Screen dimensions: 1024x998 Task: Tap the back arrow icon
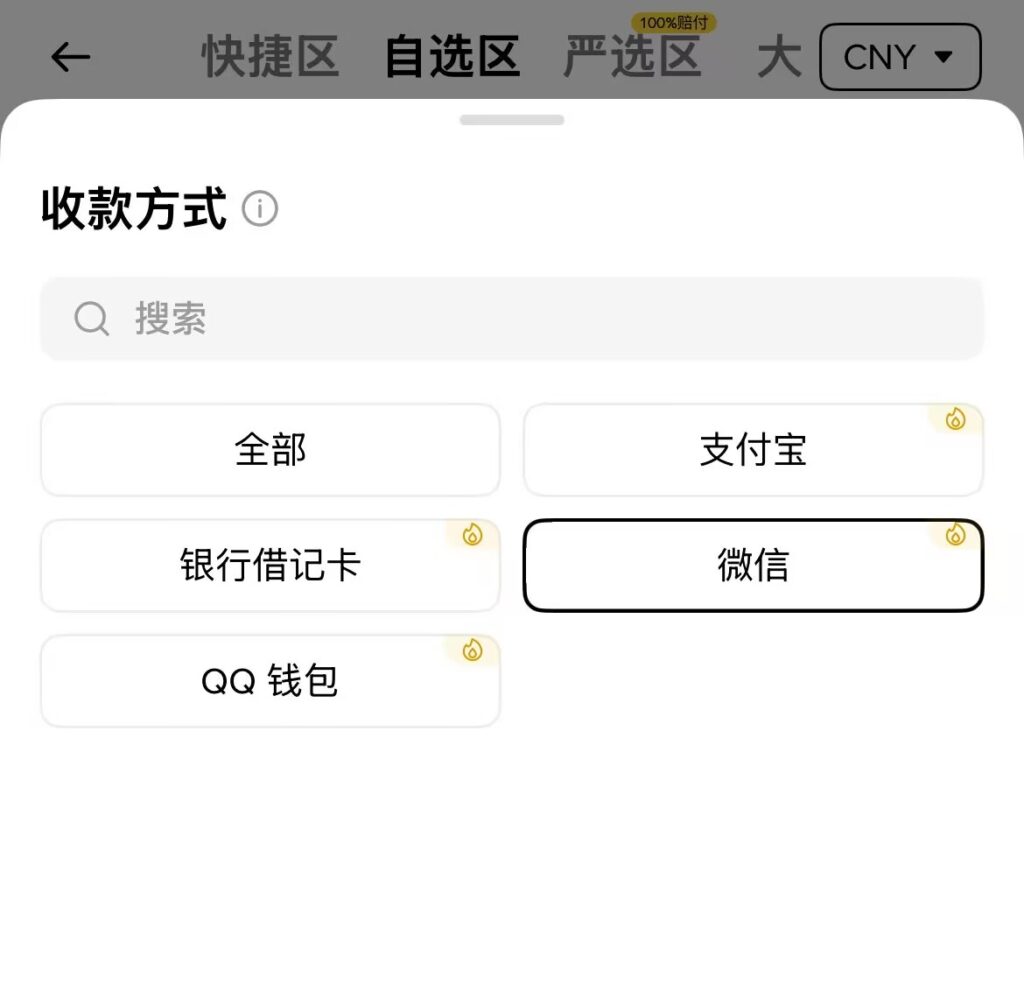71,58
